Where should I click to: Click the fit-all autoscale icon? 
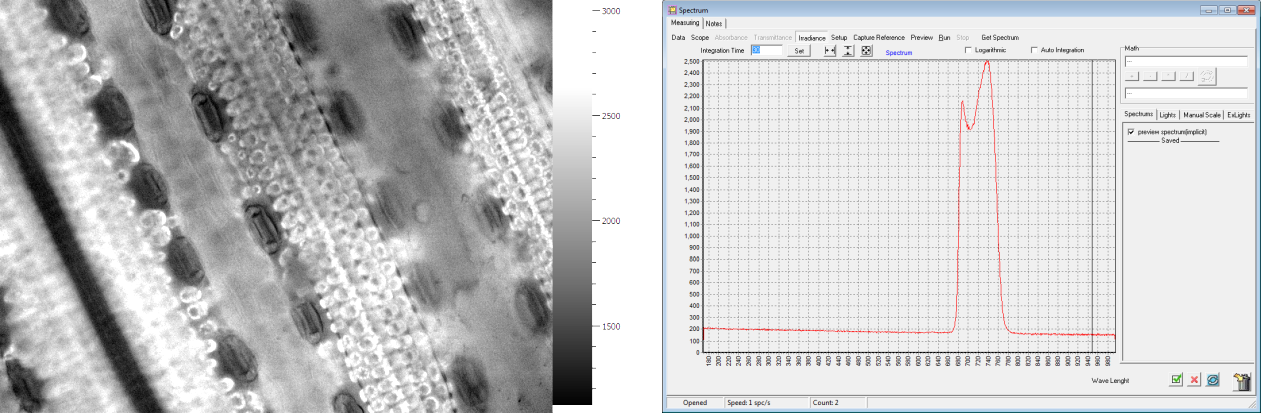866,50
